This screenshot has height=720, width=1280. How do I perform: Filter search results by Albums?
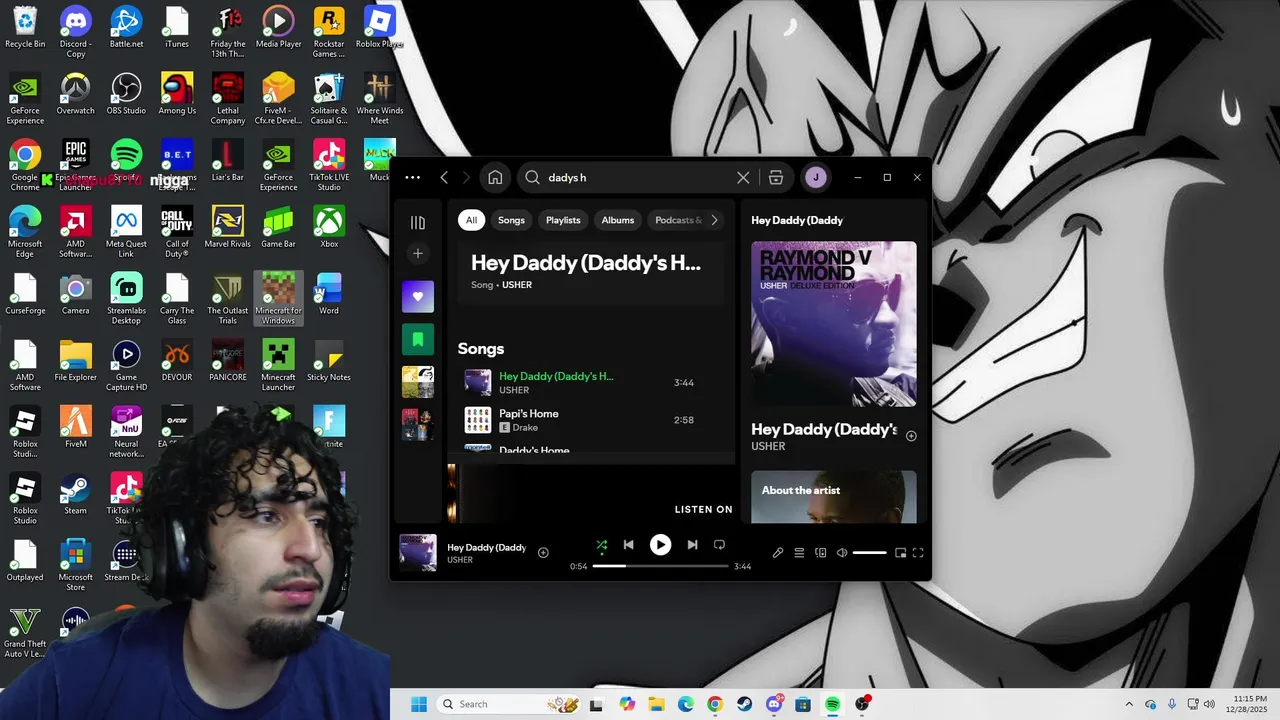(x=618, y=220)
